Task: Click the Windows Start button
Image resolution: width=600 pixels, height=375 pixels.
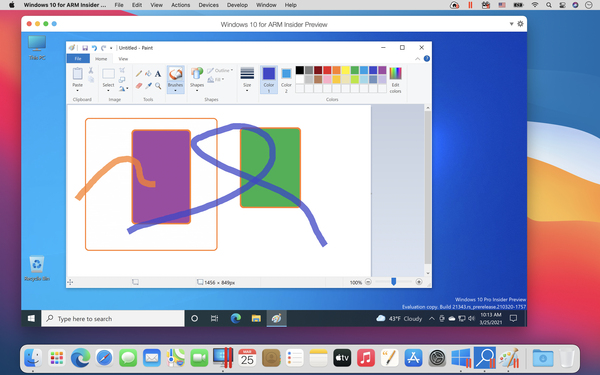Action: coord(31,318)
